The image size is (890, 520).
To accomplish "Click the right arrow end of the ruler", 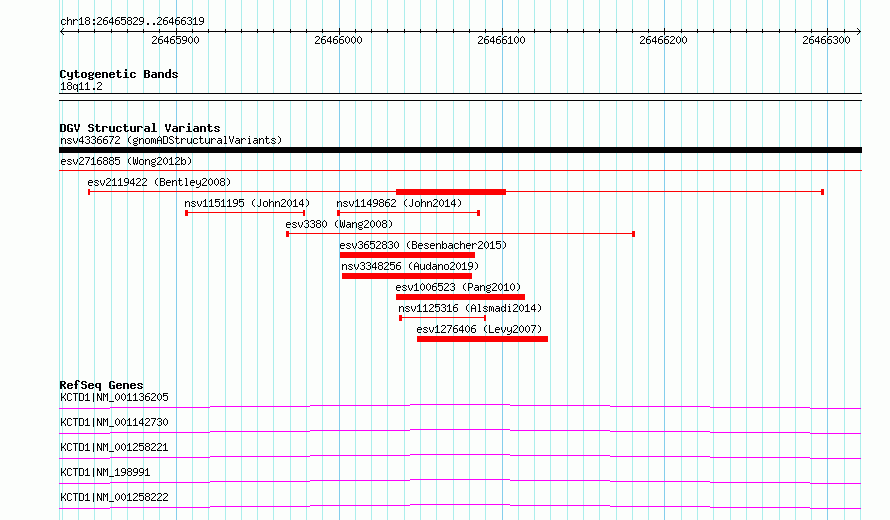I will point(859,32).
